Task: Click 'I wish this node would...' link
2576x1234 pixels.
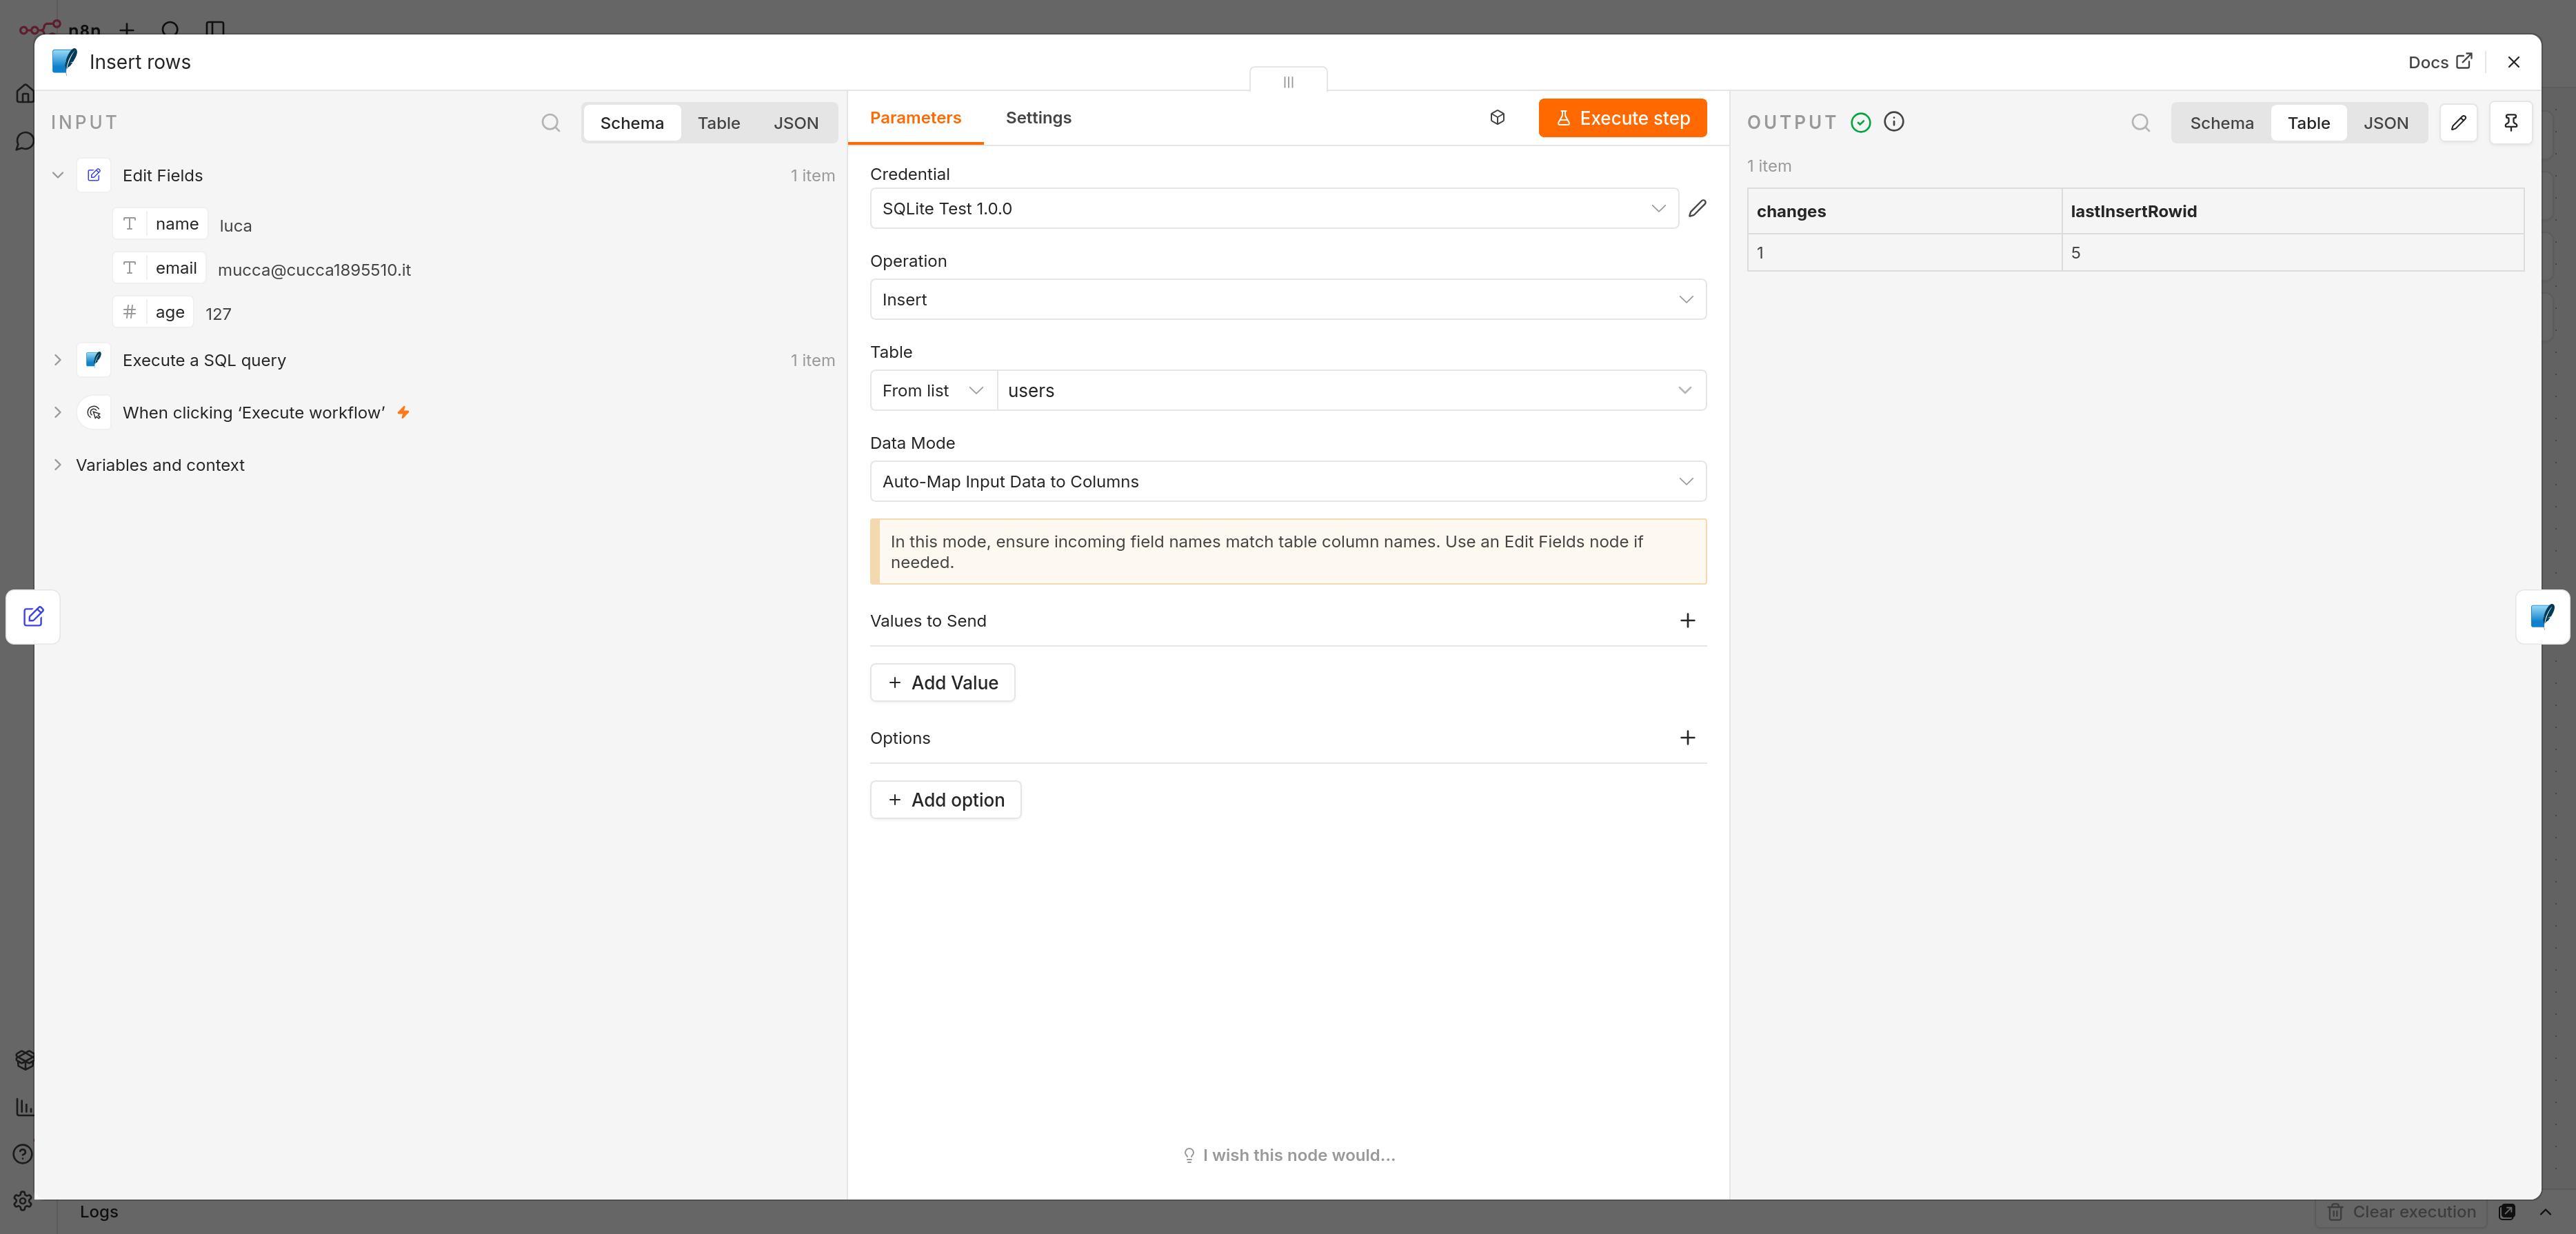Action: tap(1288, 1155)
